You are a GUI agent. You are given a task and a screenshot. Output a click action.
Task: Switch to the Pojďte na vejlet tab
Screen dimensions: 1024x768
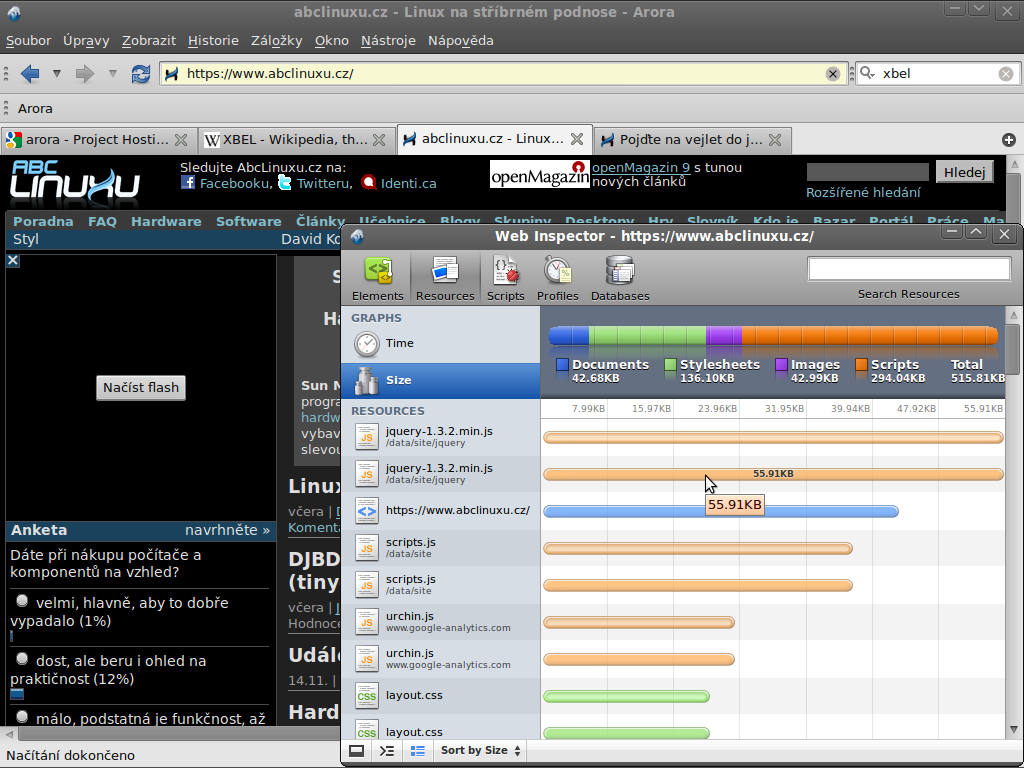click(x=692, y=140)
